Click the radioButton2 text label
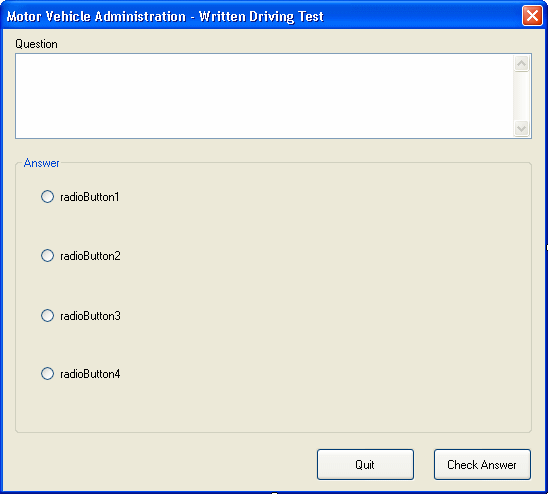The image size is (548, 494). 90,256
